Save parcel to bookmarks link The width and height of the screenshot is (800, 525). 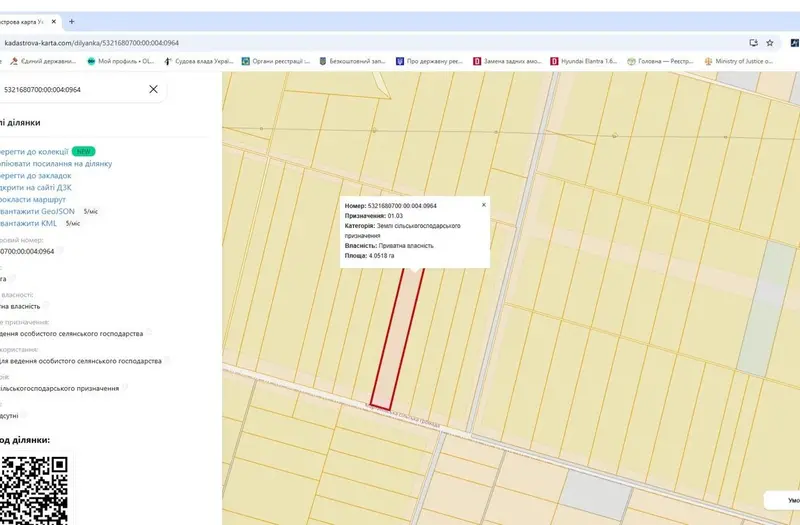pyautogui.click(x=35, y=176)
